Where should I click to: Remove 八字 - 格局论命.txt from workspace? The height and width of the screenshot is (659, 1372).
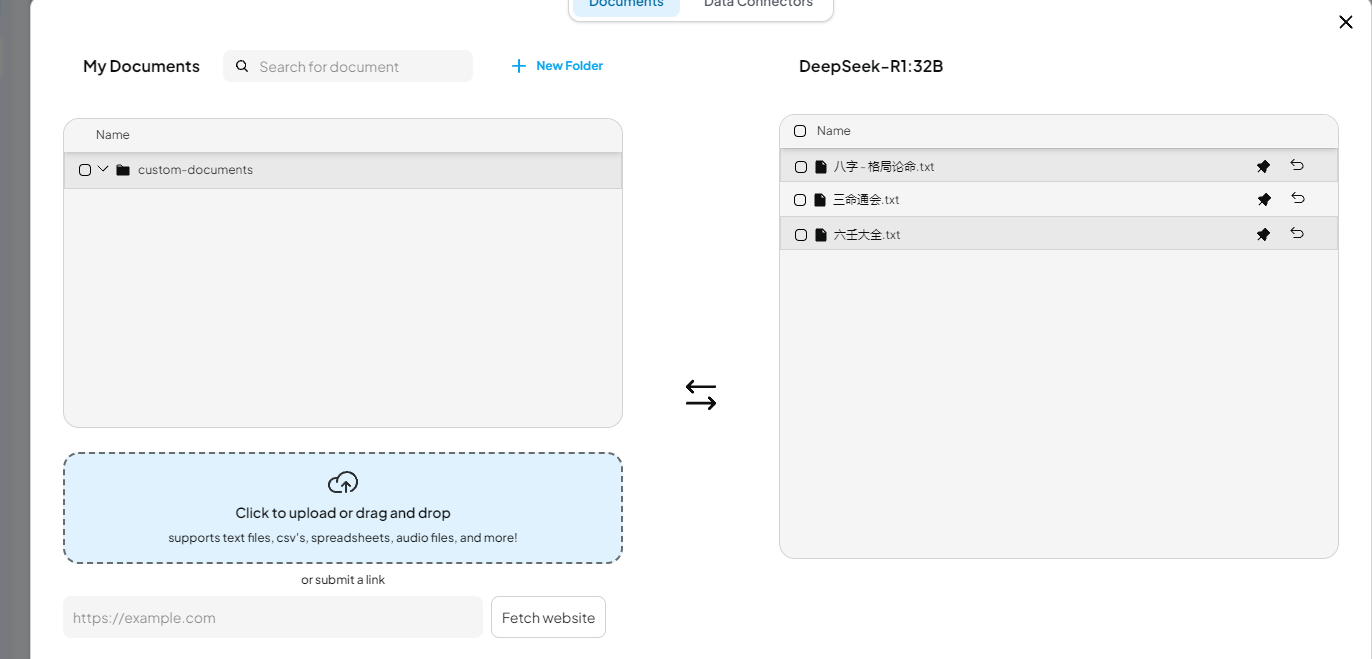[x=1297, y=165]
